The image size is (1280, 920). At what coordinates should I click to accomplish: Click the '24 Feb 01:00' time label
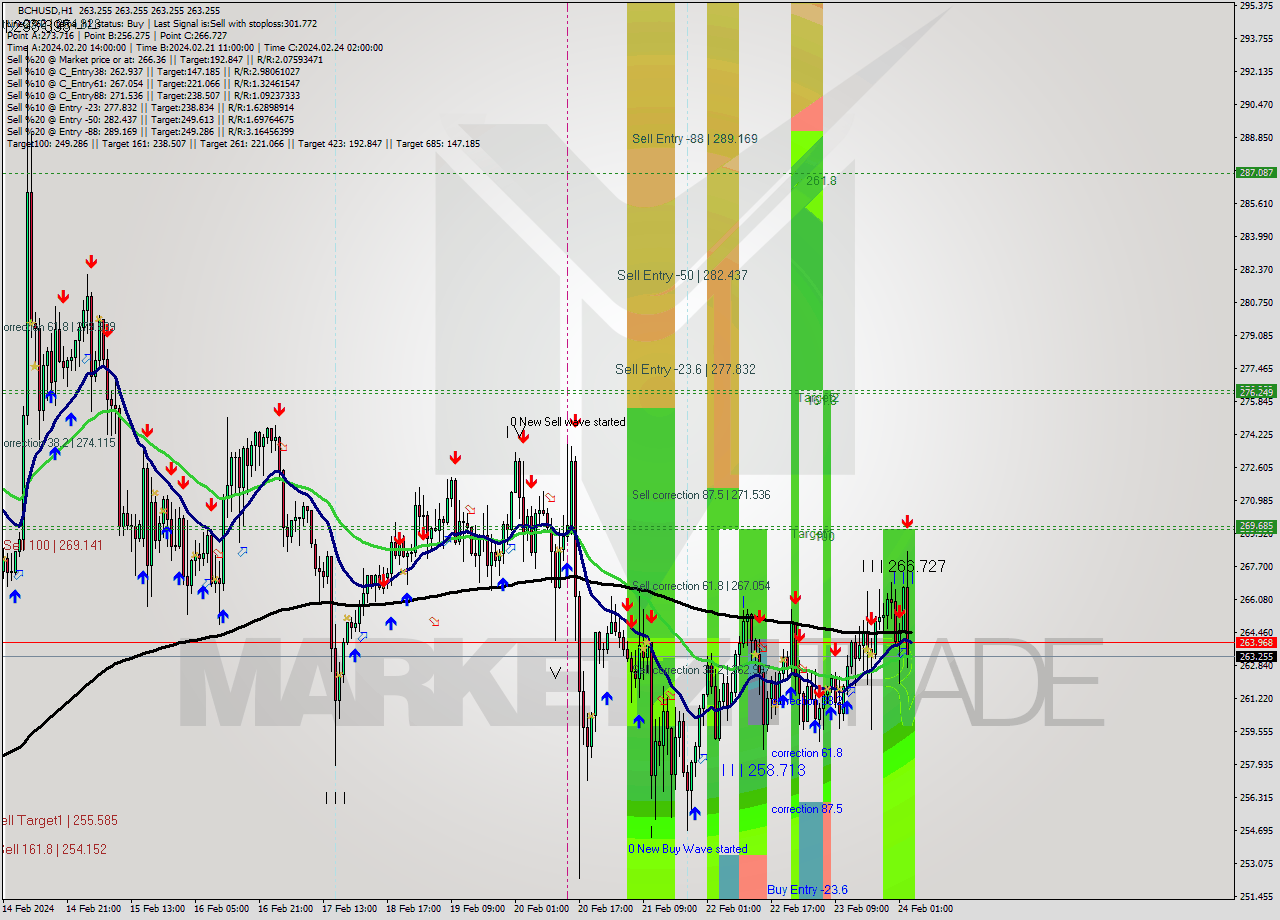(925, 909)
